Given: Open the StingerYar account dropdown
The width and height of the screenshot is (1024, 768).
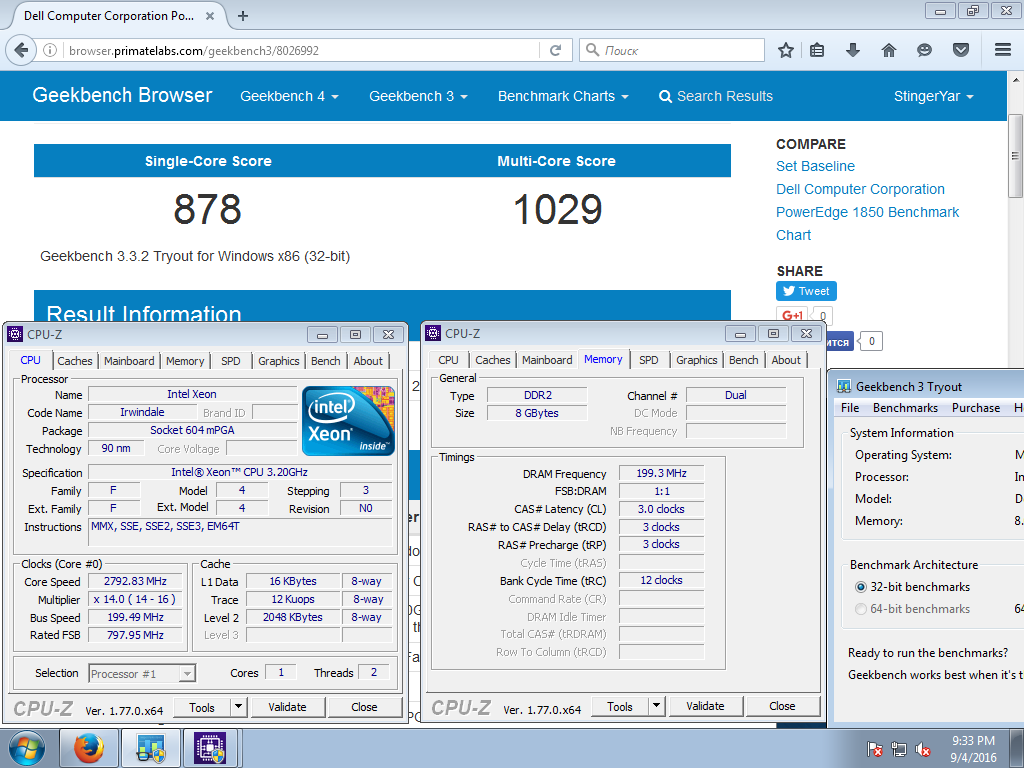Looking at the screenshot, I should point(934,97).
